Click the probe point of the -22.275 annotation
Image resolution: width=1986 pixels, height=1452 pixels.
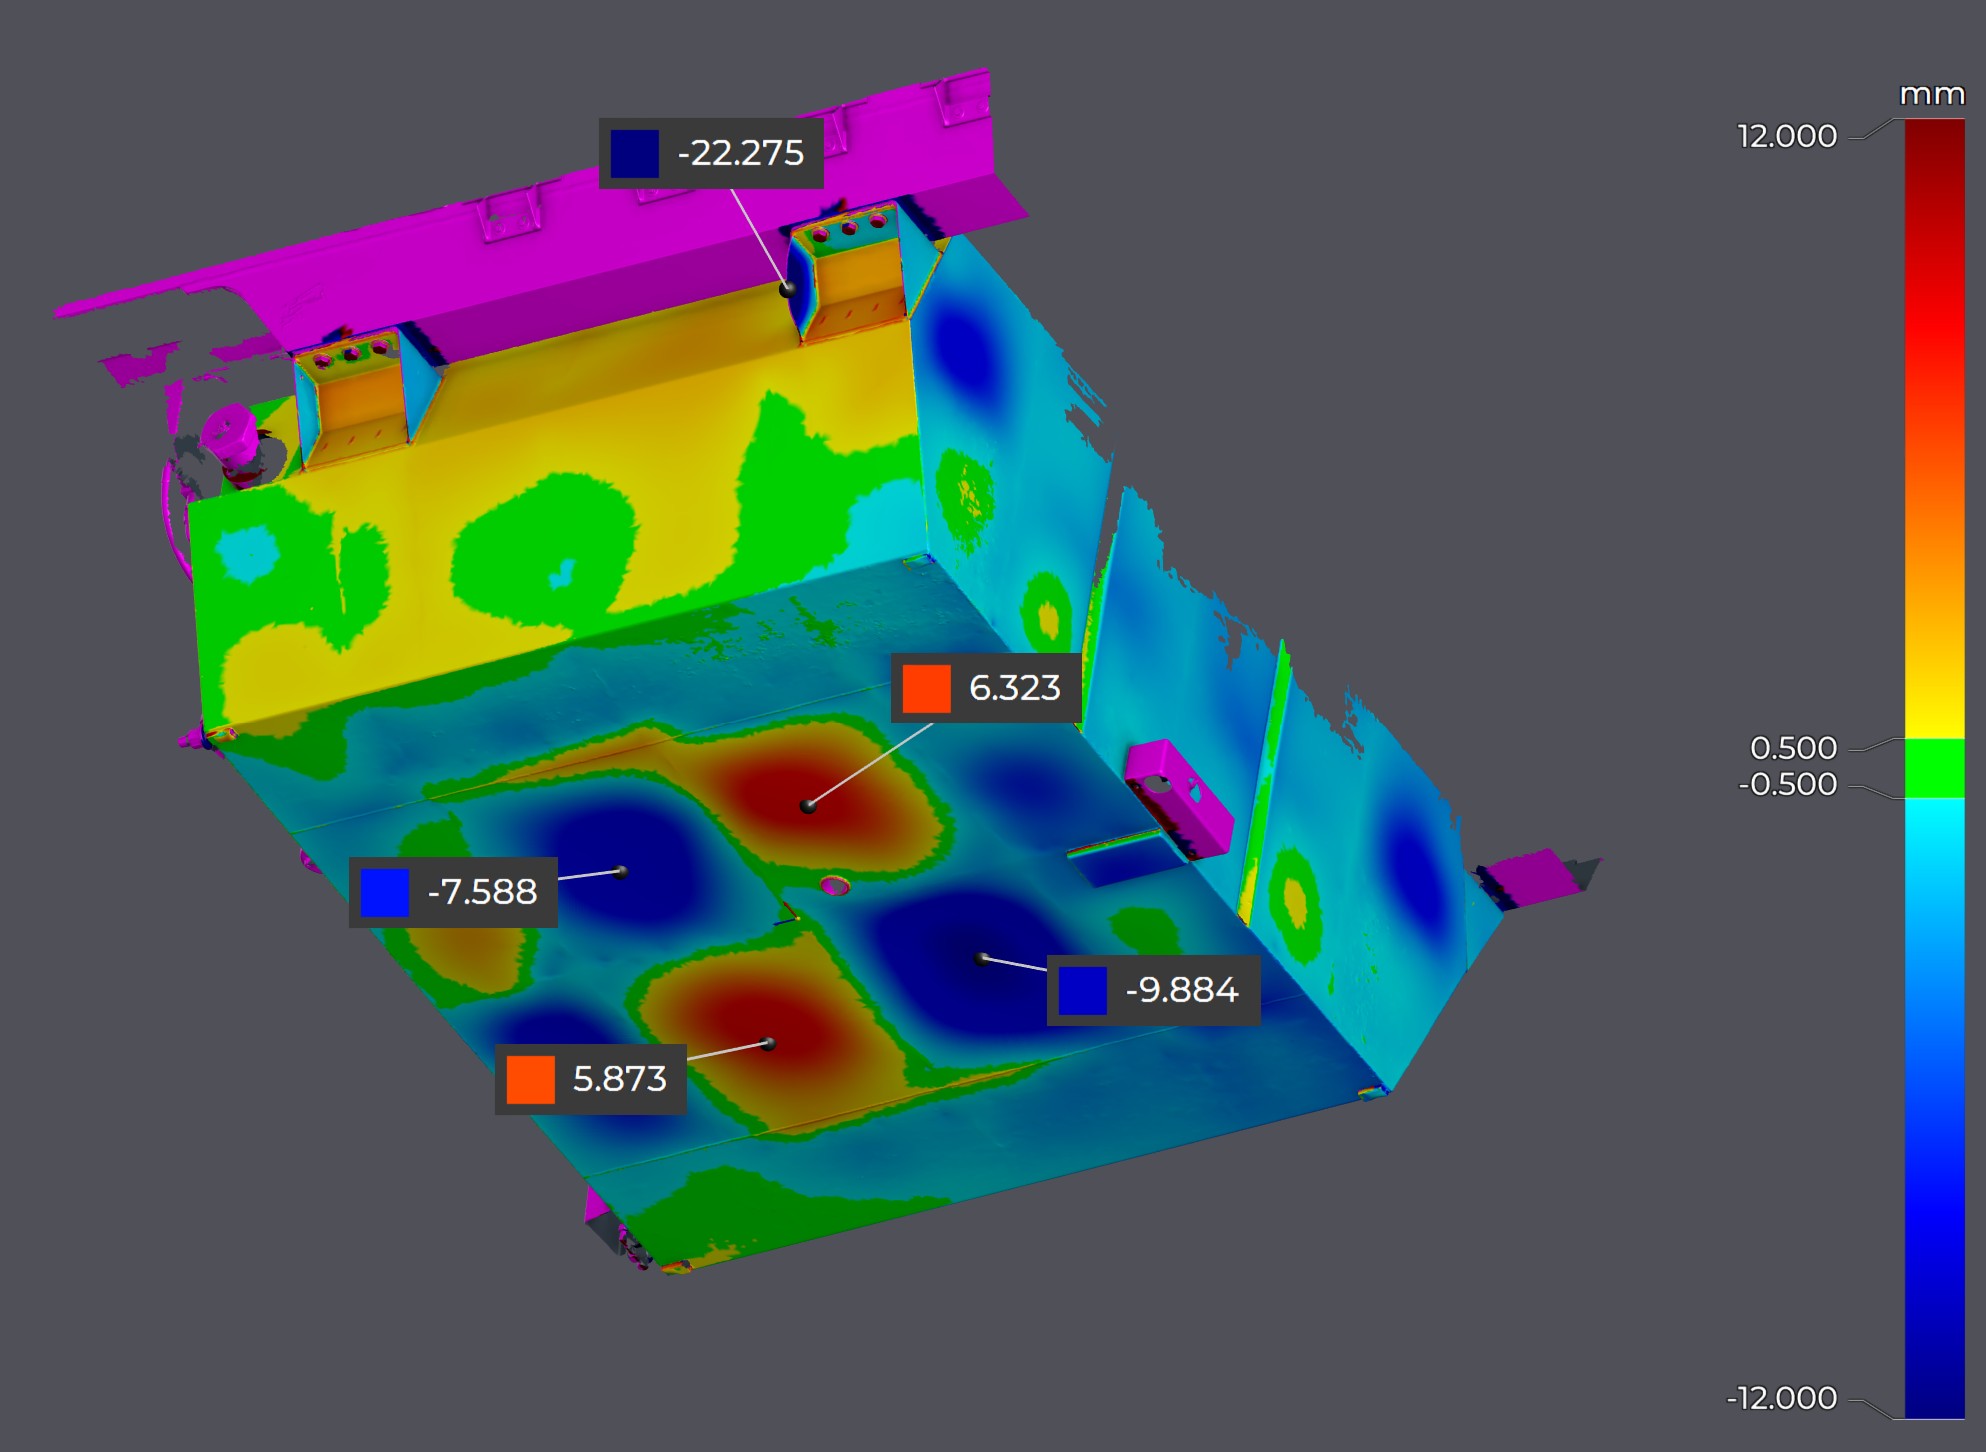tap(788, 289)
